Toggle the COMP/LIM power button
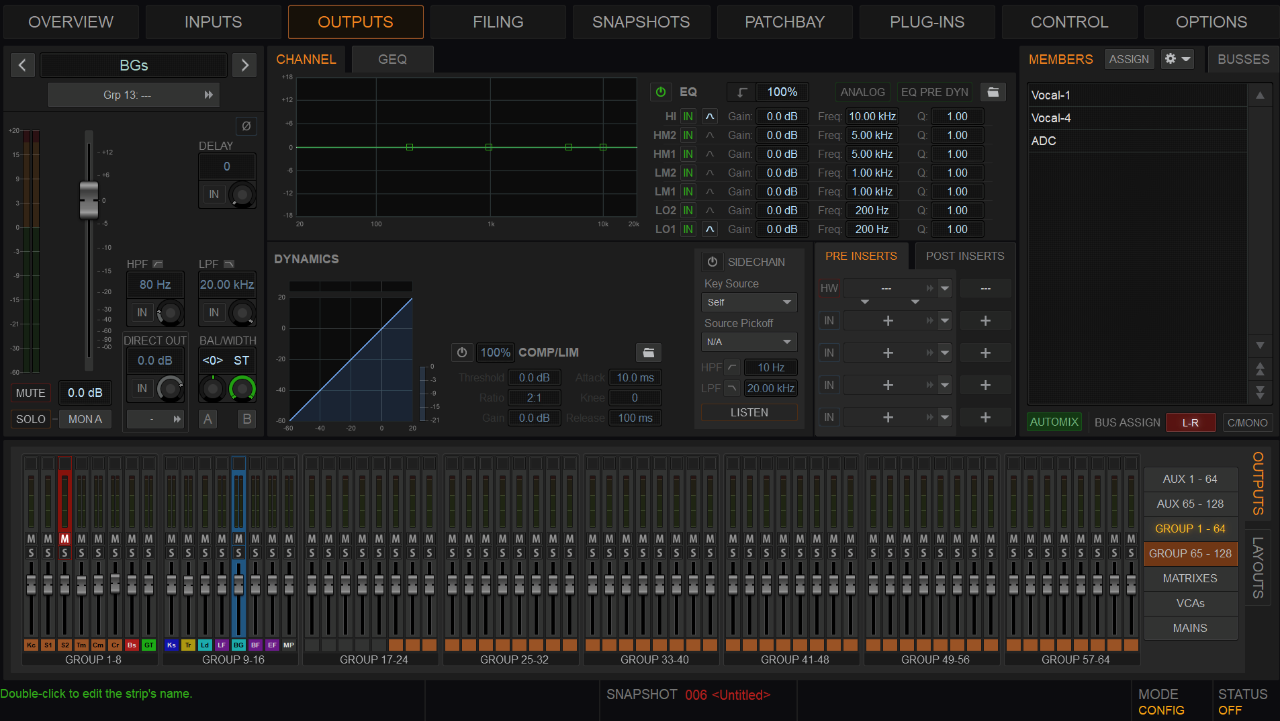Image resolution: width=1280 pixels, height=721 pixels. (461, 352)
